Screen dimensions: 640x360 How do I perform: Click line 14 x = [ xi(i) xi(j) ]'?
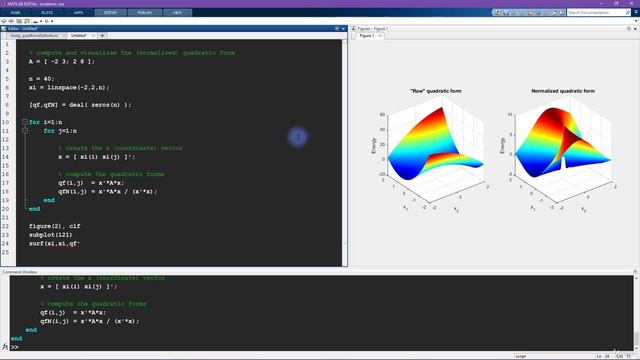coord(97,157)
